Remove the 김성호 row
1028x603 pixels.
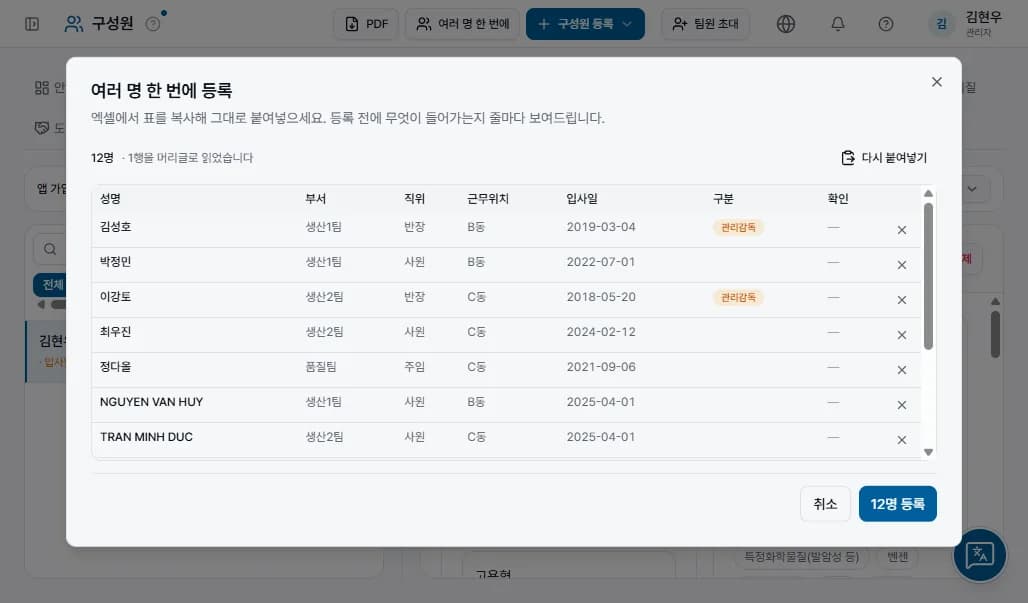point(901,230)
